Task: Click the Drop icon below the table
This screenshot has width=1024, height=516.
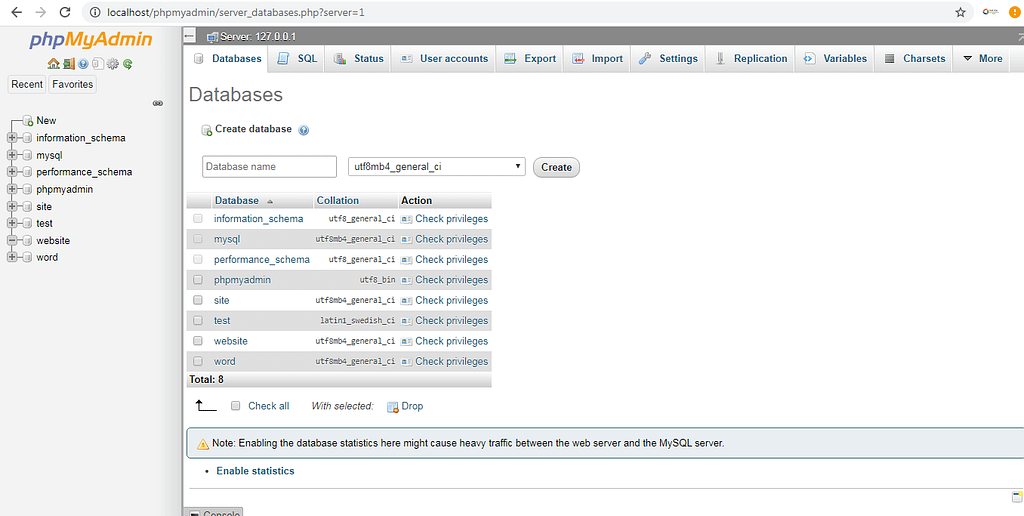Action: click(392, 407)
